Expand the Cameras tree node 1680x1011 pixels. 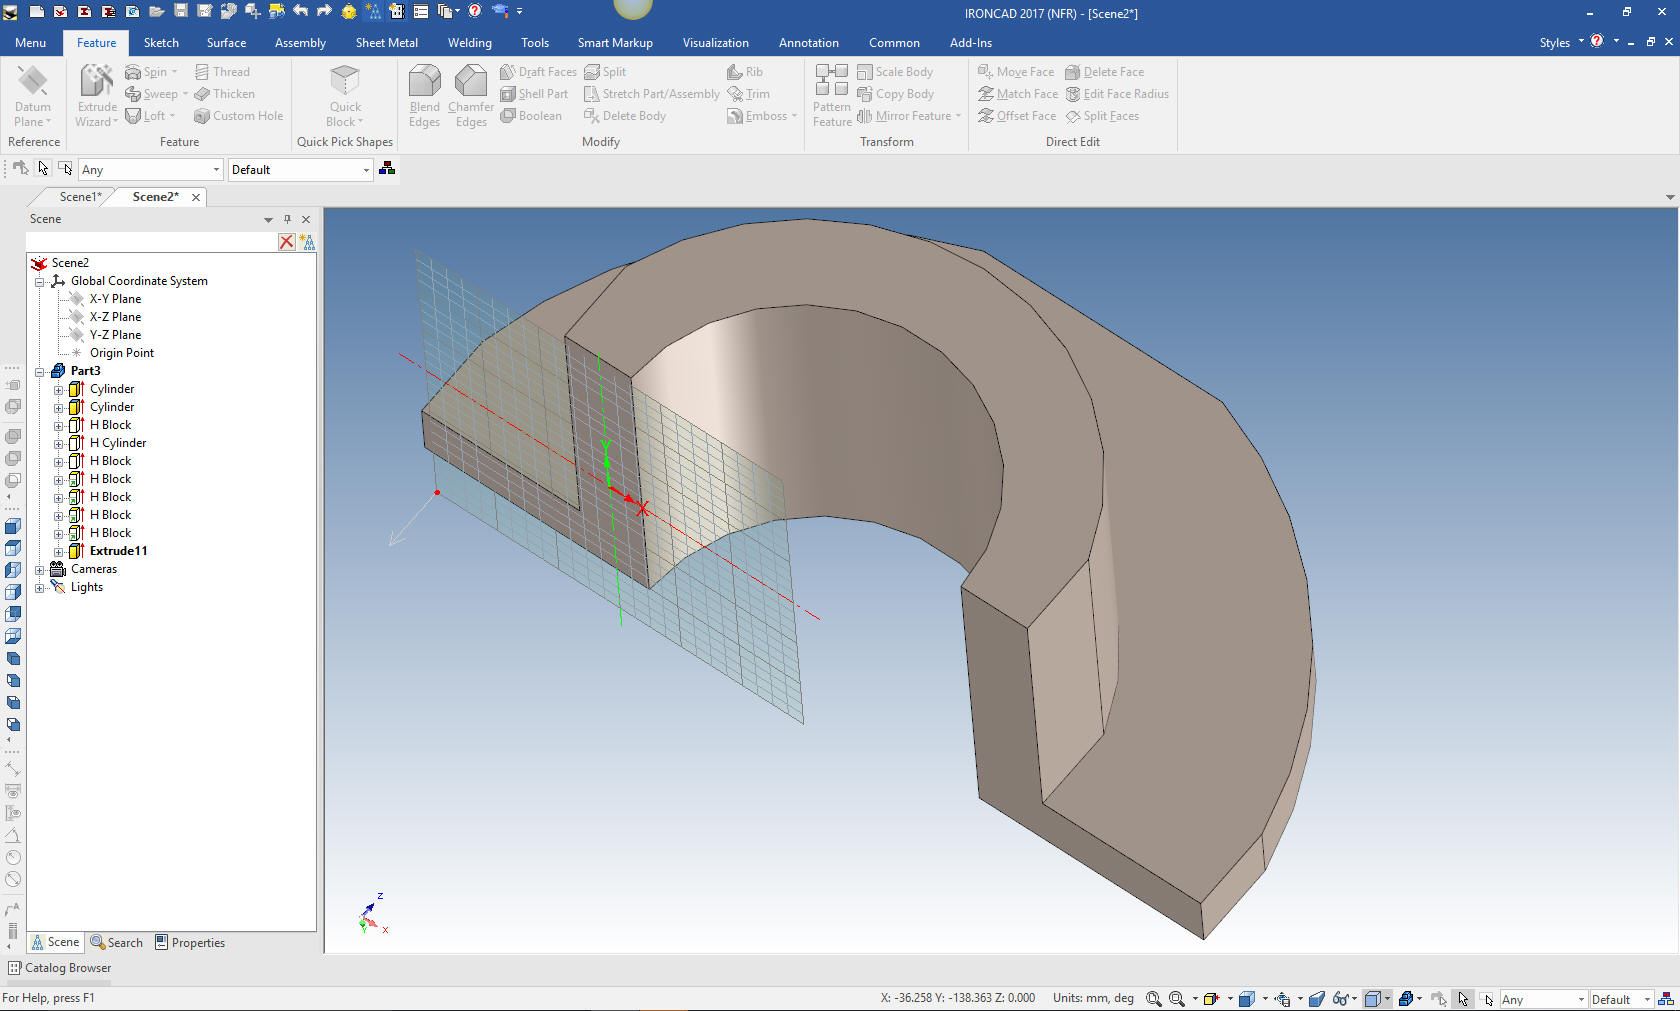(40, 569)
